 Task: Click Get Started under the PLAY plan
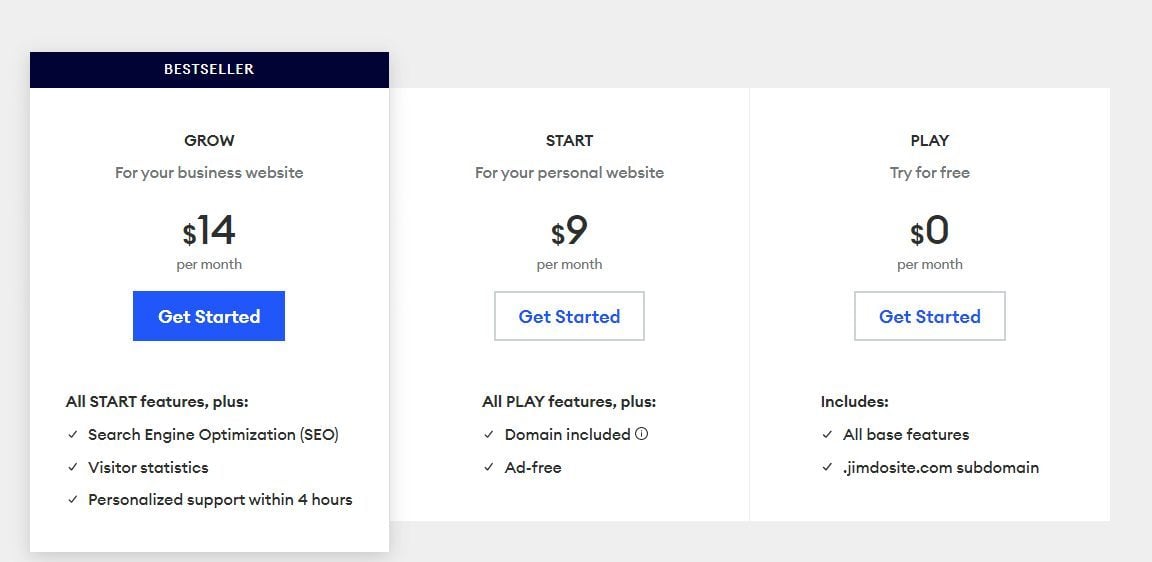coord(929,316)
